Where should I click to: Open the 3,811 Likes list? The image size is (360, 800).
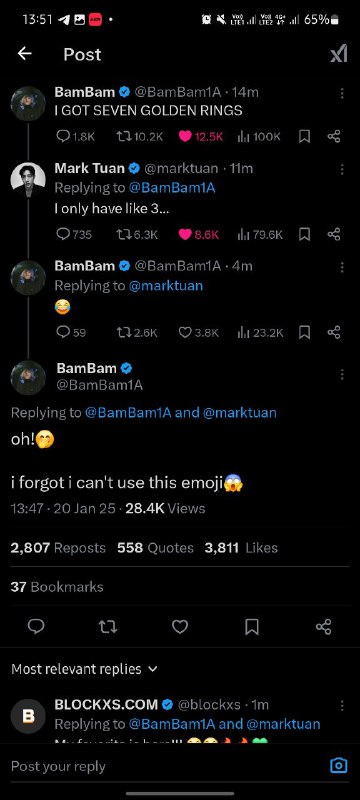[x=241, y=548]
